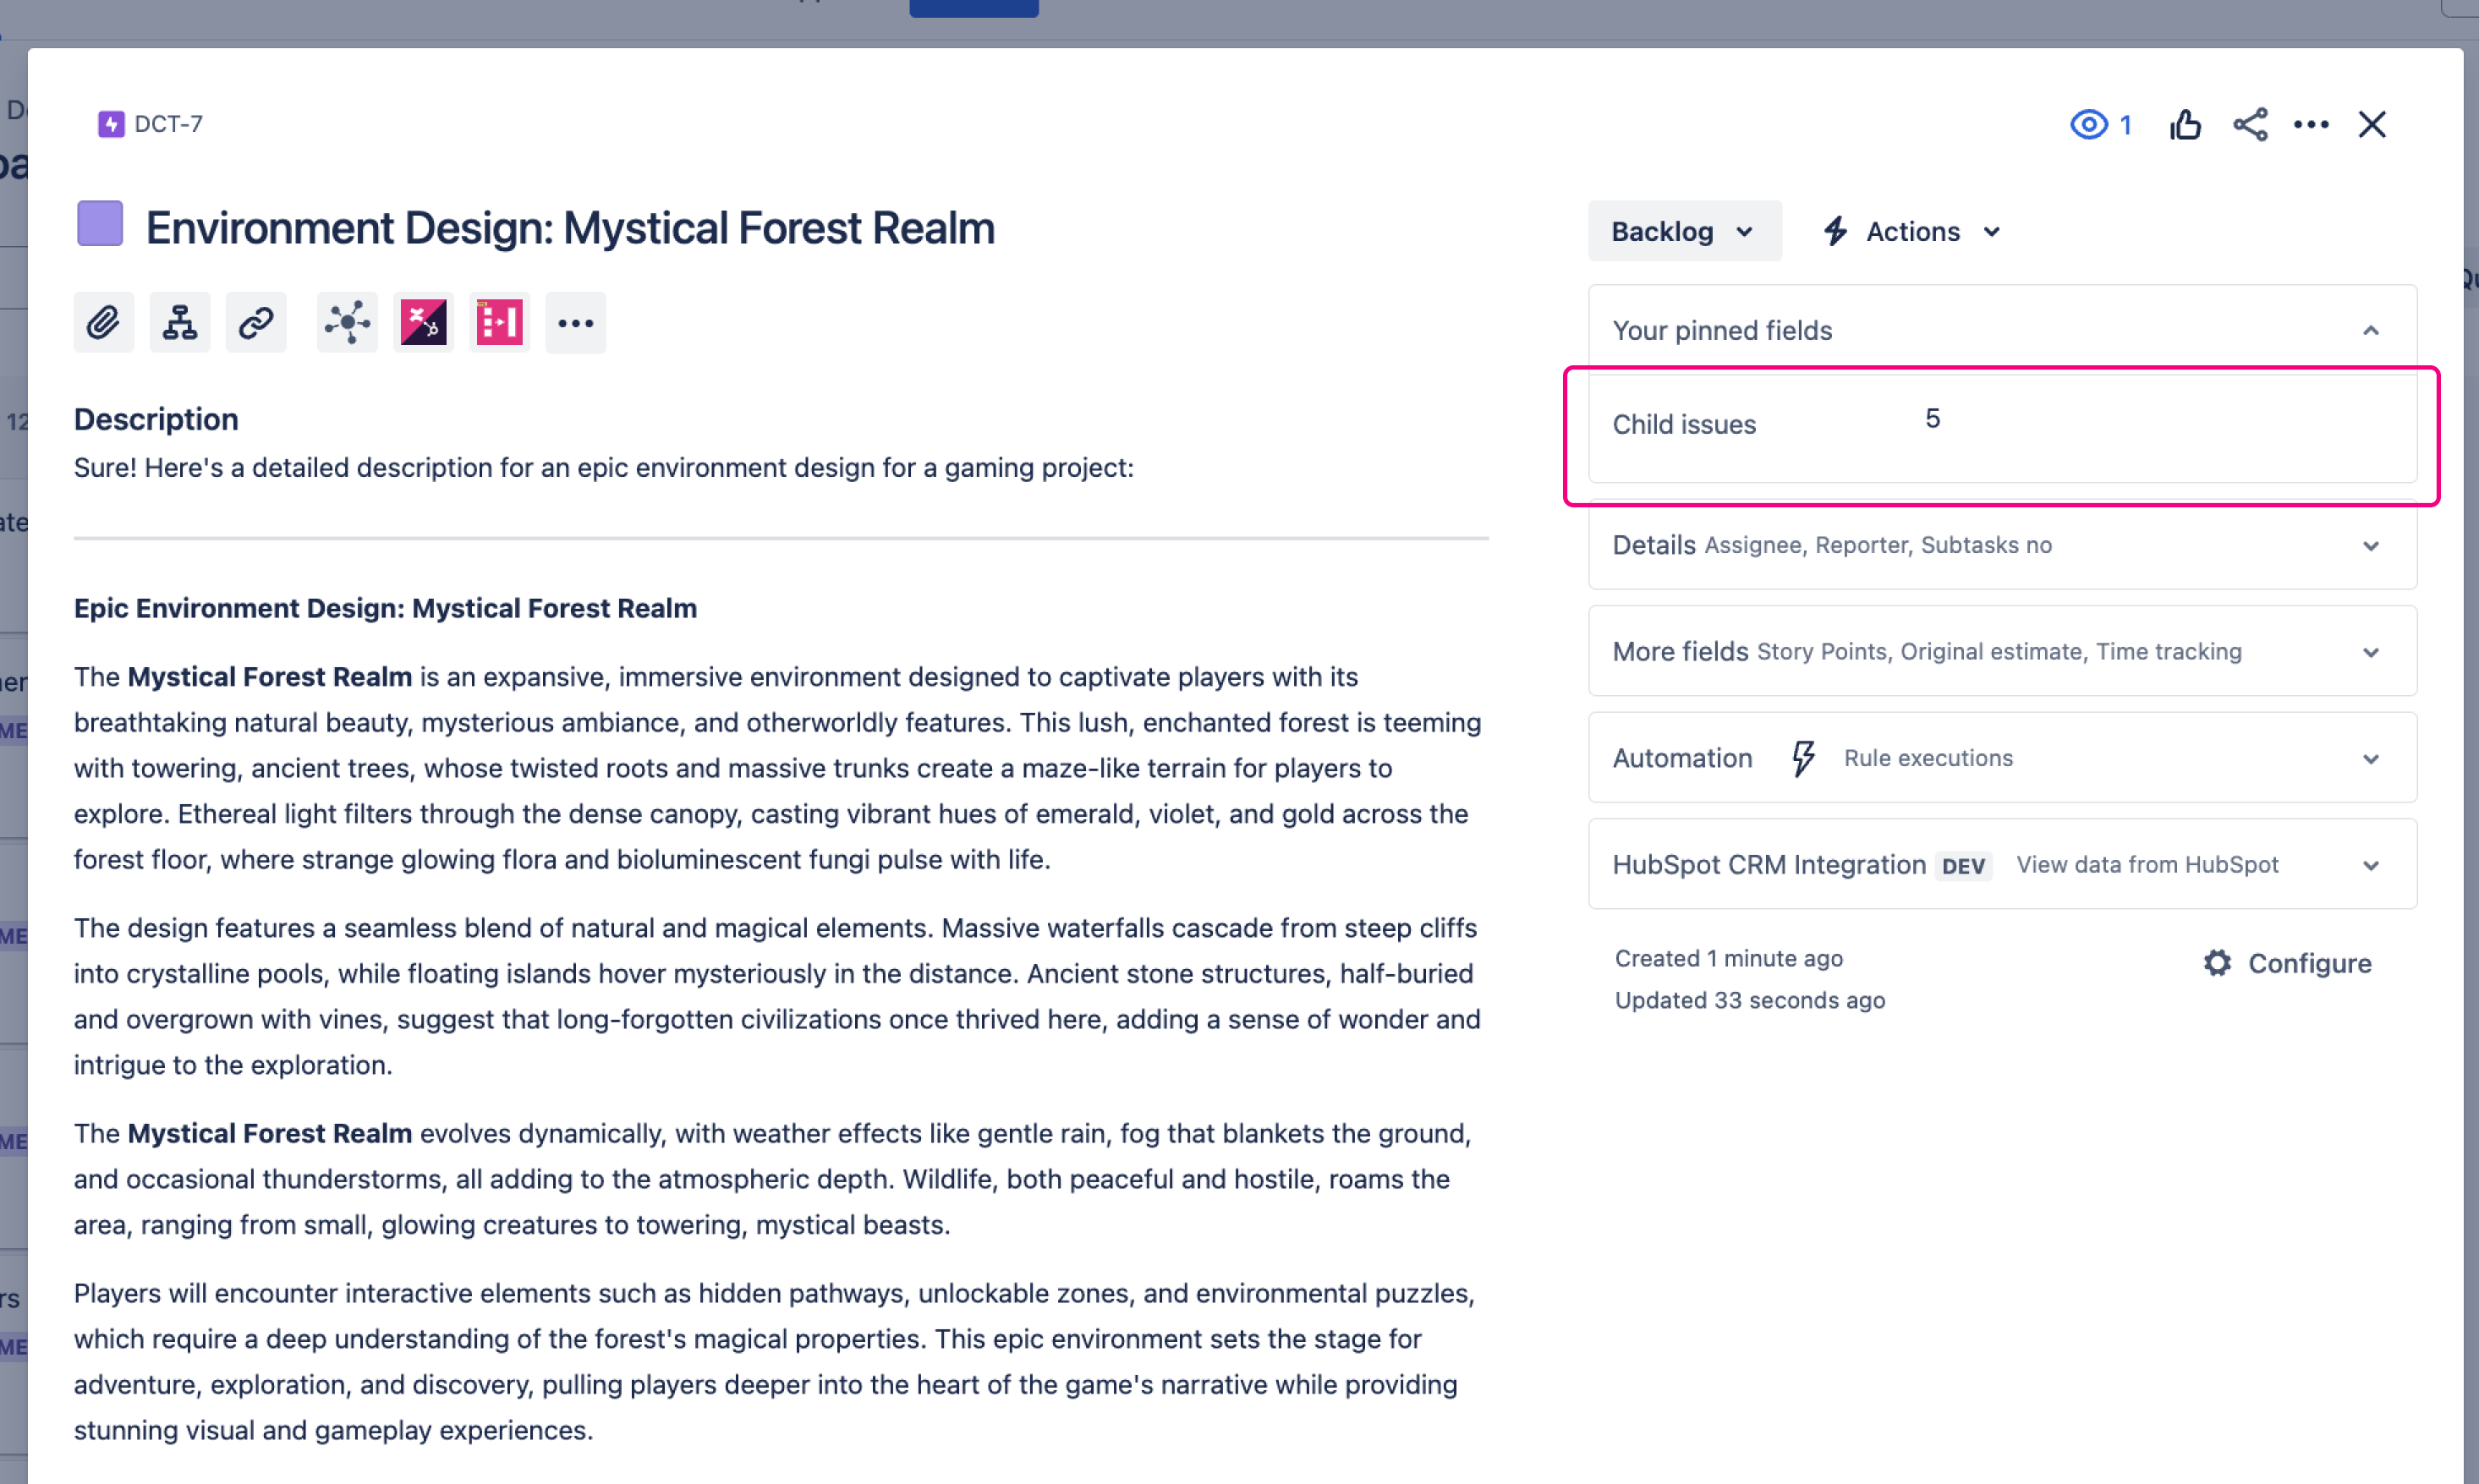Toggle the watch issue eye icon
The height and width of the screenshot is (1484, 2479).
click(x=2089, y=125)
